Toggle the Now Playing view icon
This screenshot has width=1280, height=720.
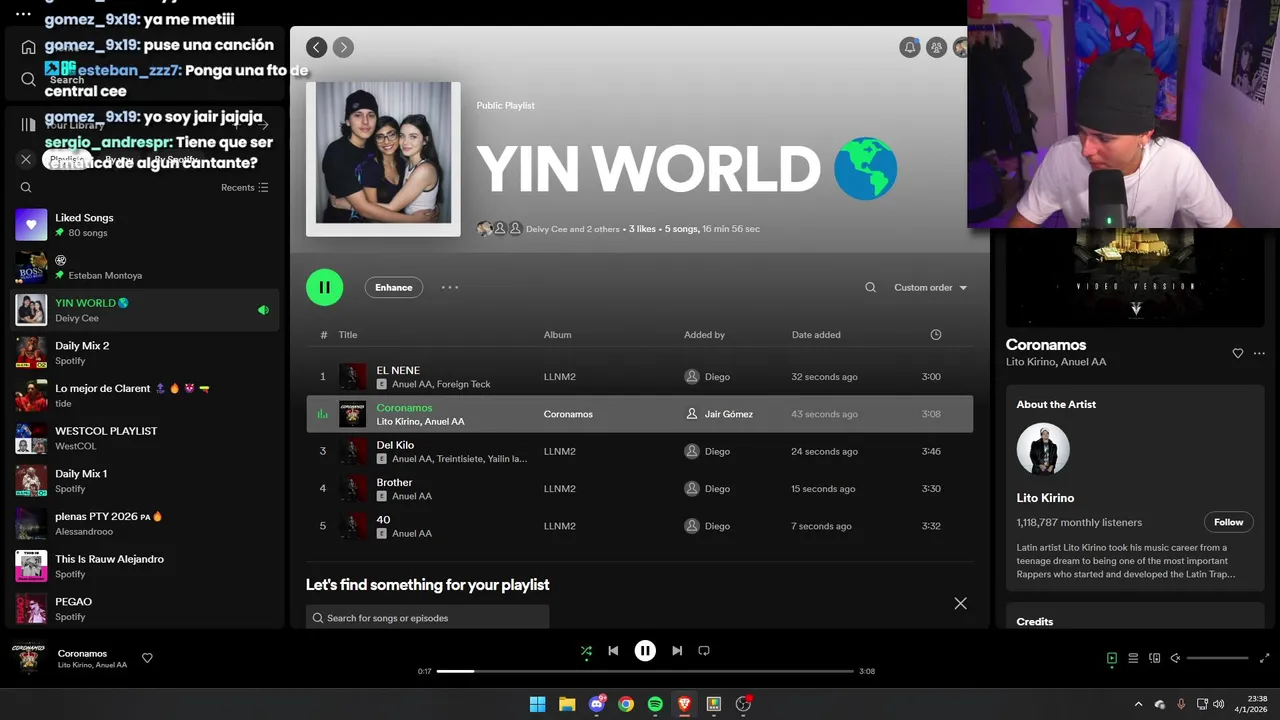click(1112, 658)
